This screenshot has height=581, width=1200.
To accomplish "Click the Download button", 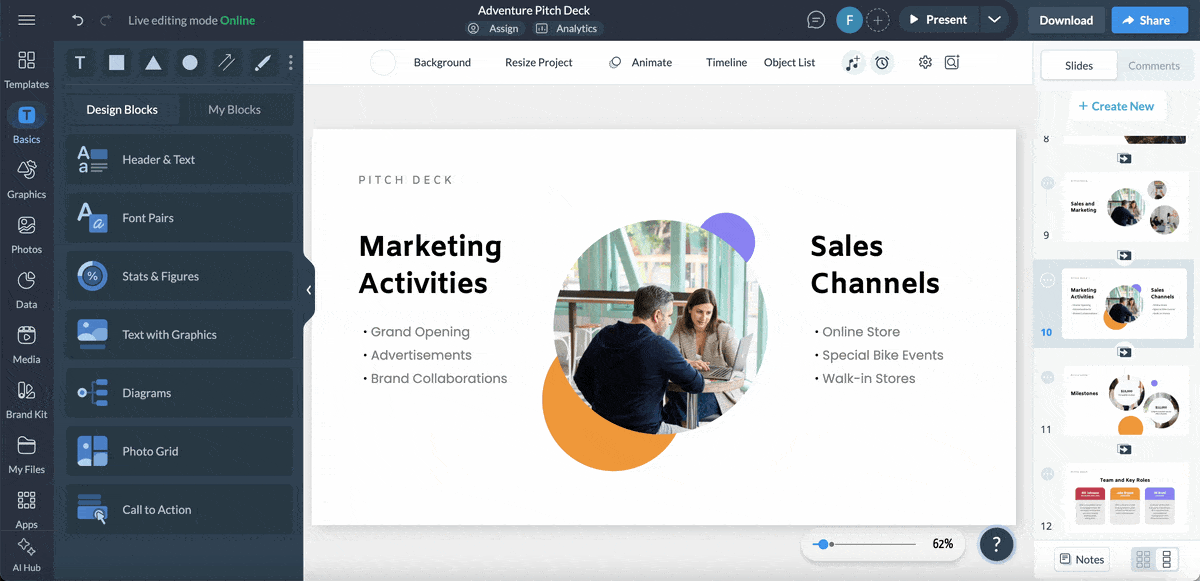I will tap(1065, 20).
